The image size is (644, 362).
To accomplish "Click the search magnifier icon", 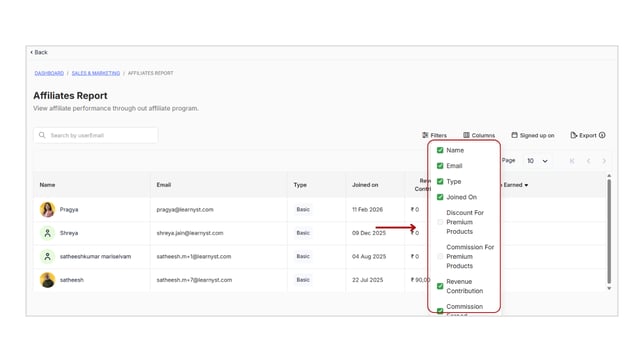I will (42, 135).
